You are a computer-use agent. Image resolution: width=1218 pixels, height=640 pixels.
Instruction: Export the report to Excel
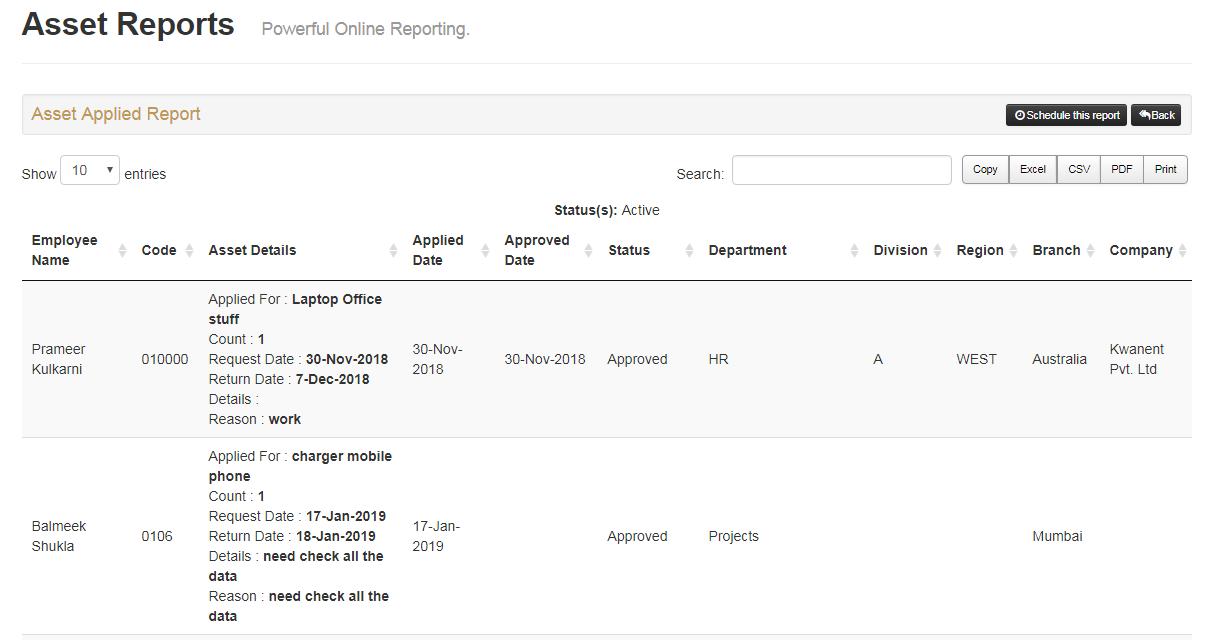coord(1033,170)
